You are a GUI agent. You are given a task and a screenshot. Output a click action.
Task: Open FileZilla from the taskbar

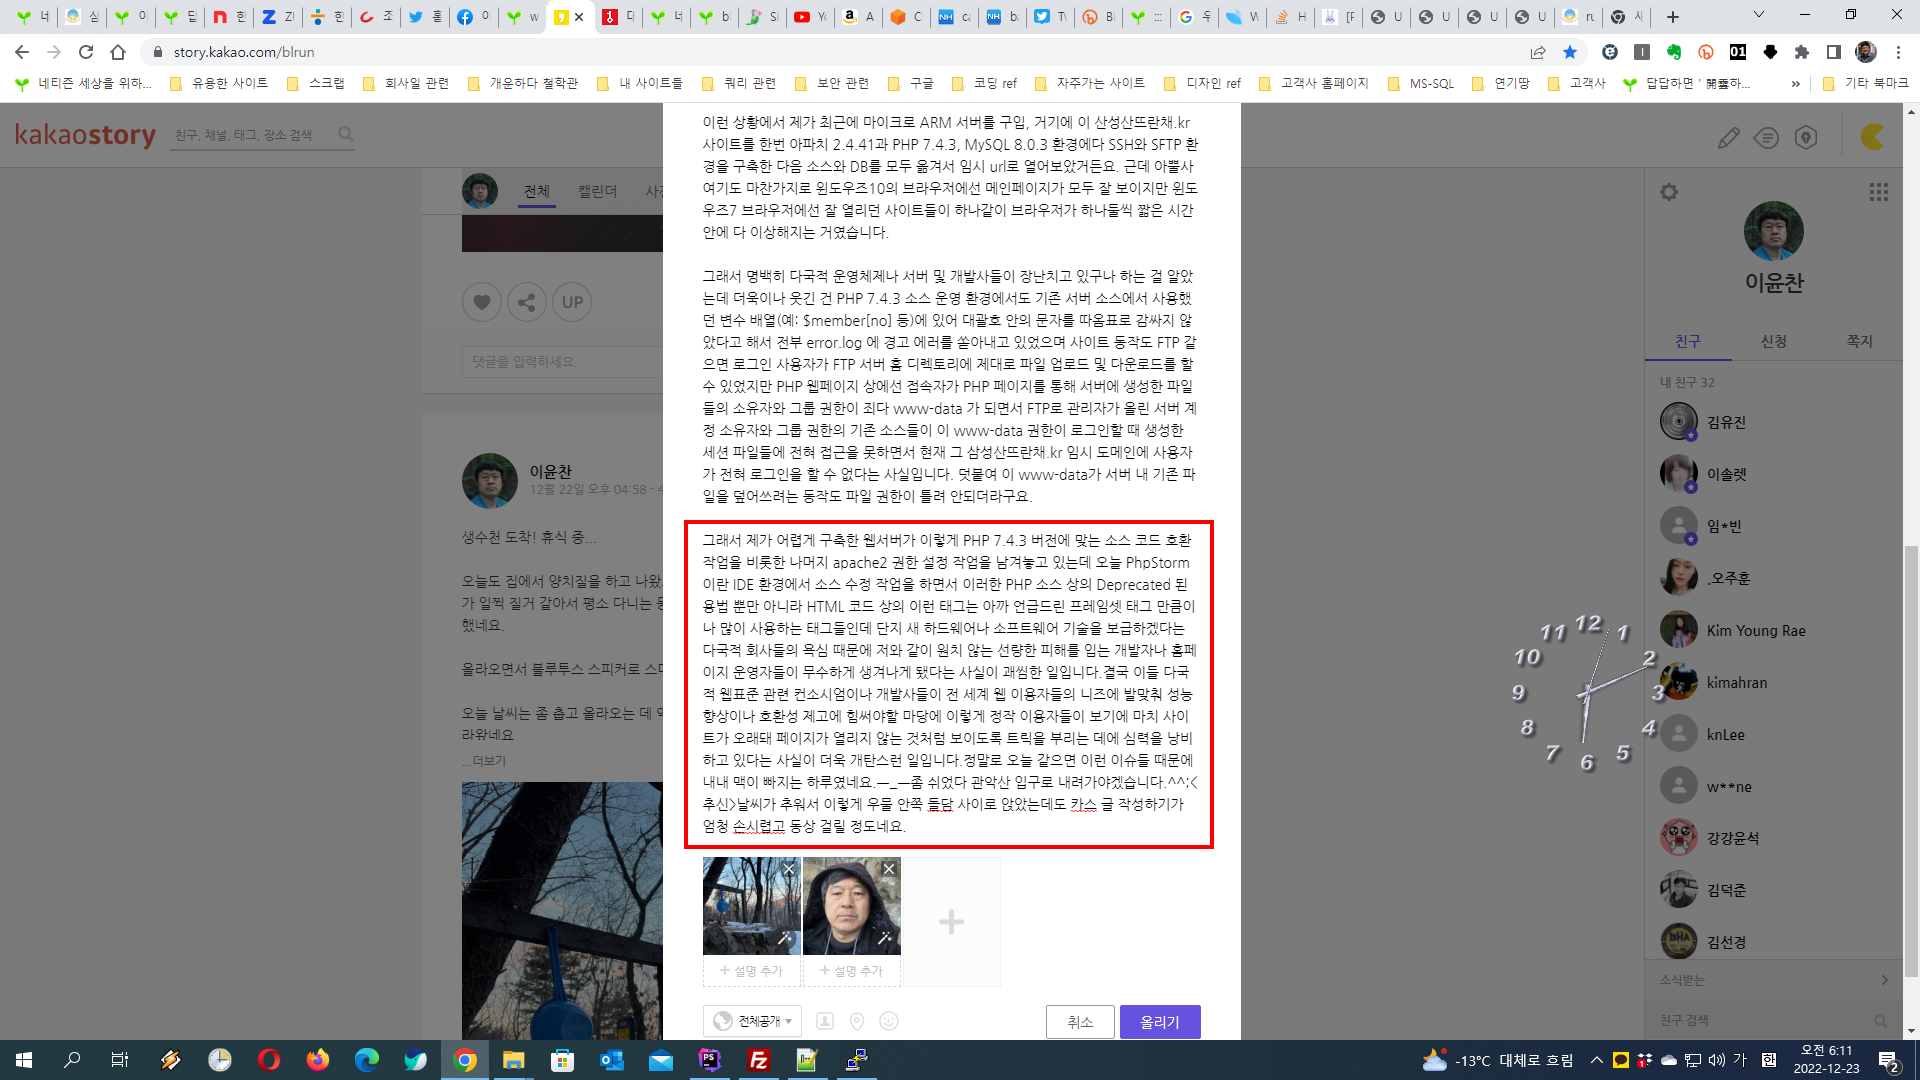tap(759, 1060)
